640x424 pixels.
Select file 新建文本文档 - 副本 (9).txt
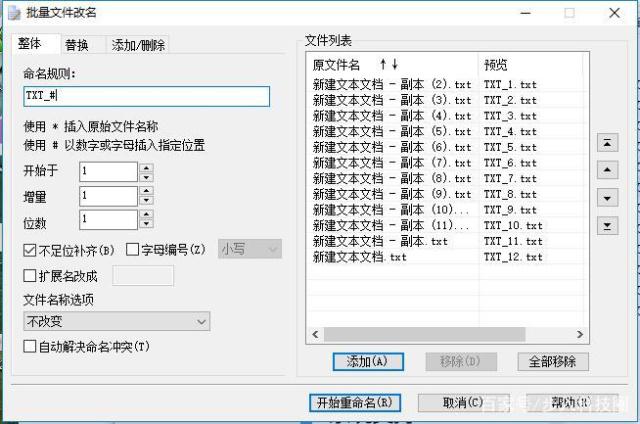click(x=392, y=194)
